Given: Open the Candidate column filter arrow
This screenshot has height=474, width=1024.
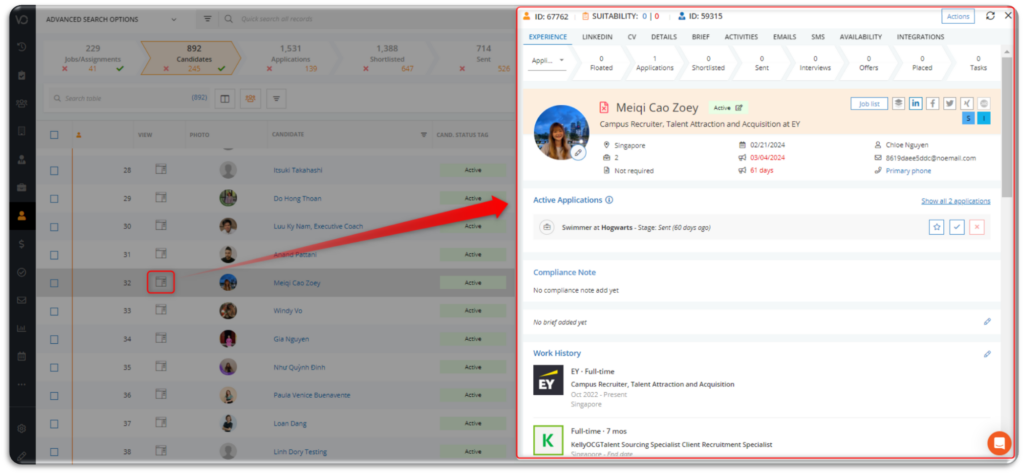Looking at the screenshot, I should point(423,134).
